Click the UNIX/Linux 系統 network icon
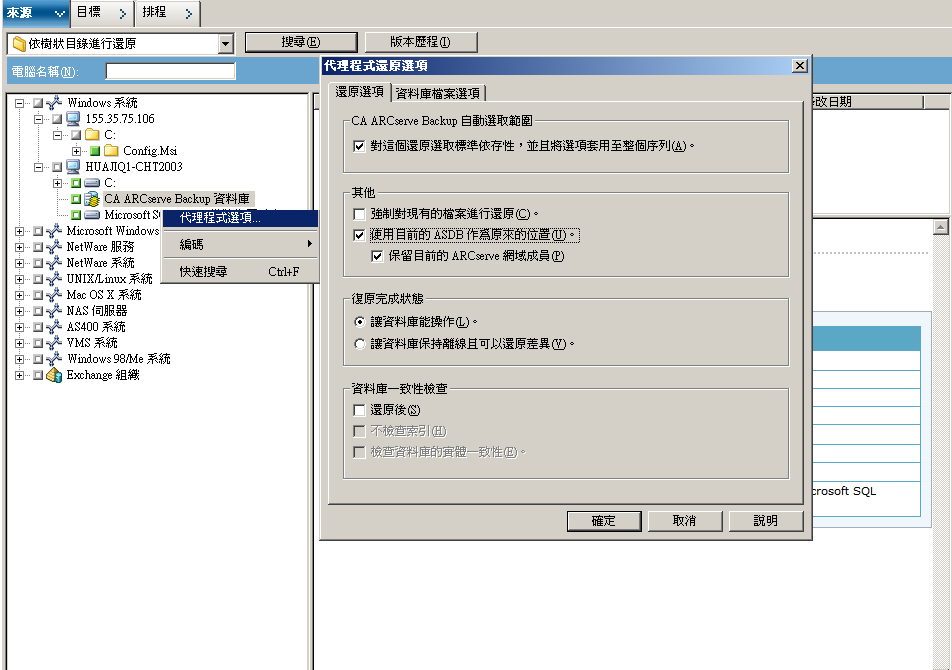This screenshot has width=952, height=670. (x=54, y=279)
